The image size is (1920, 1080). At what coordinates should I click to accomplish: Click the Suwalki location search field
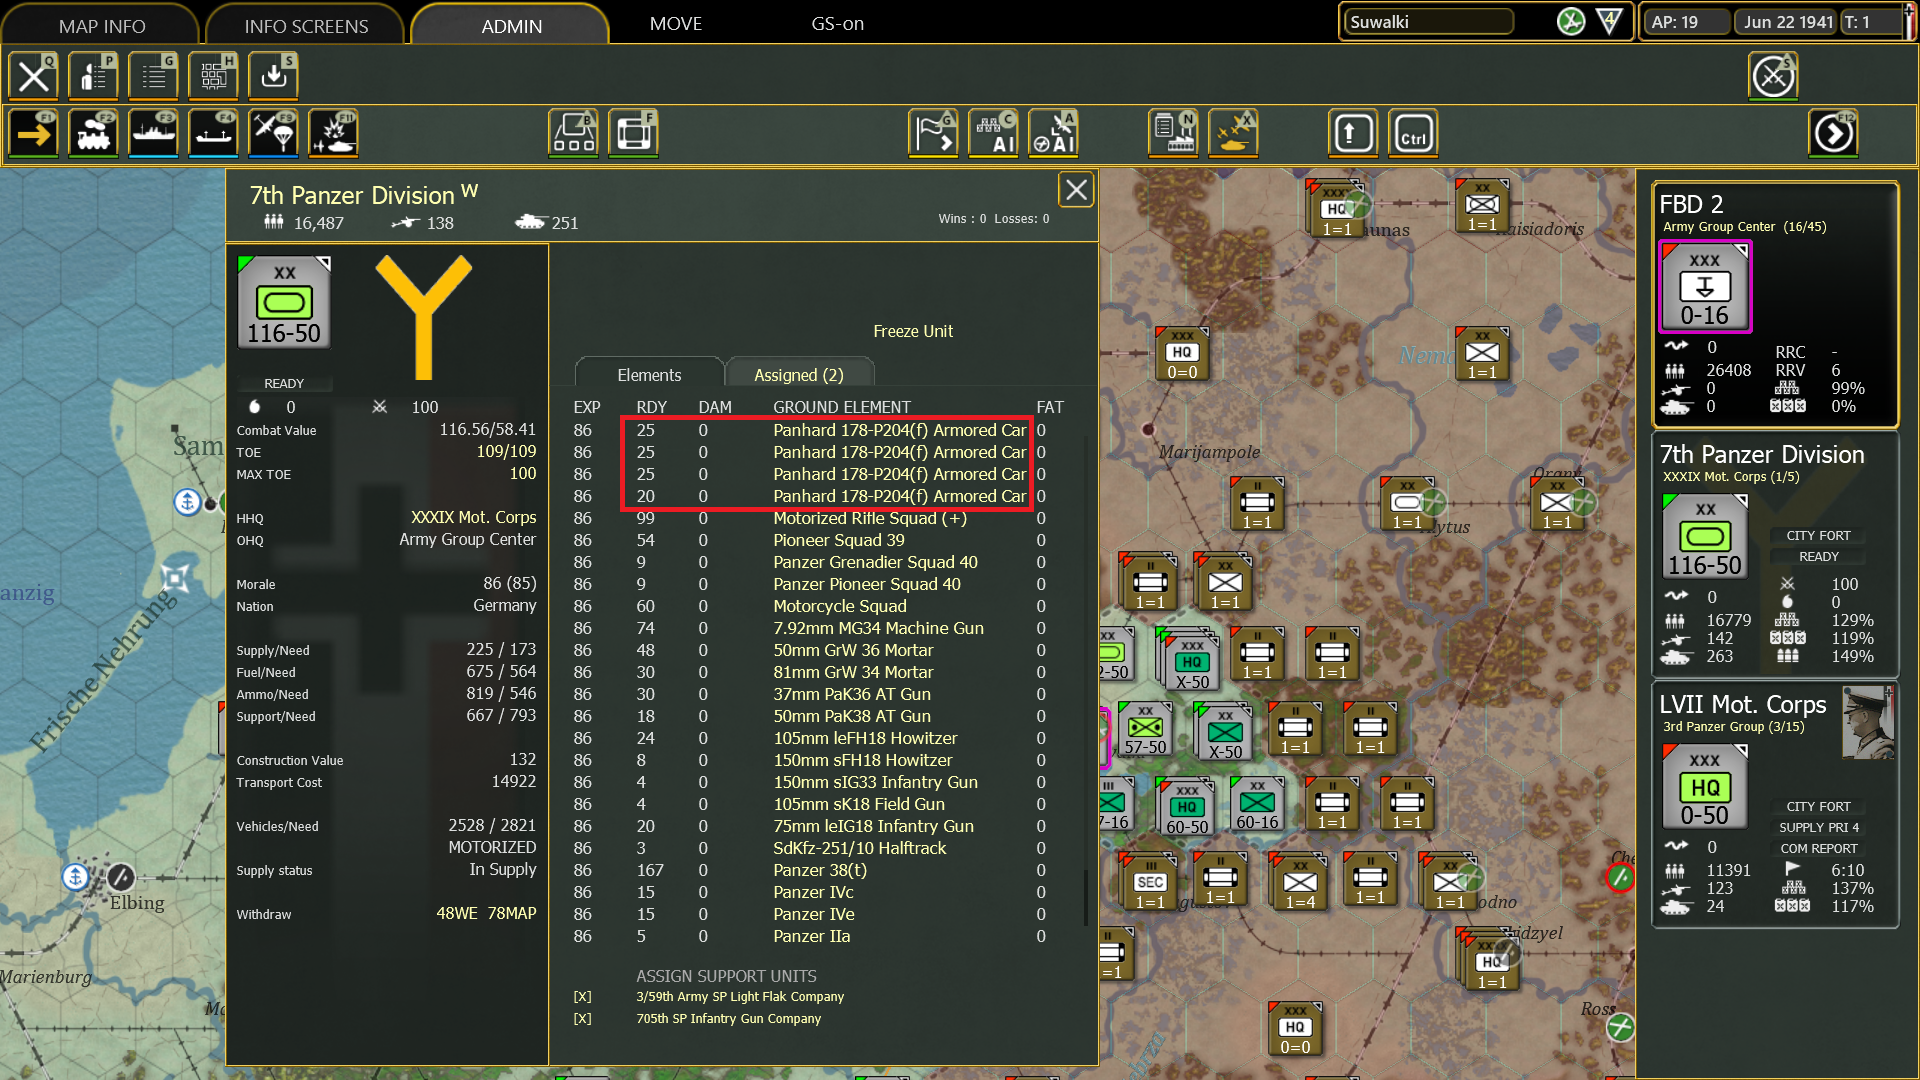tap(1428, 20)
